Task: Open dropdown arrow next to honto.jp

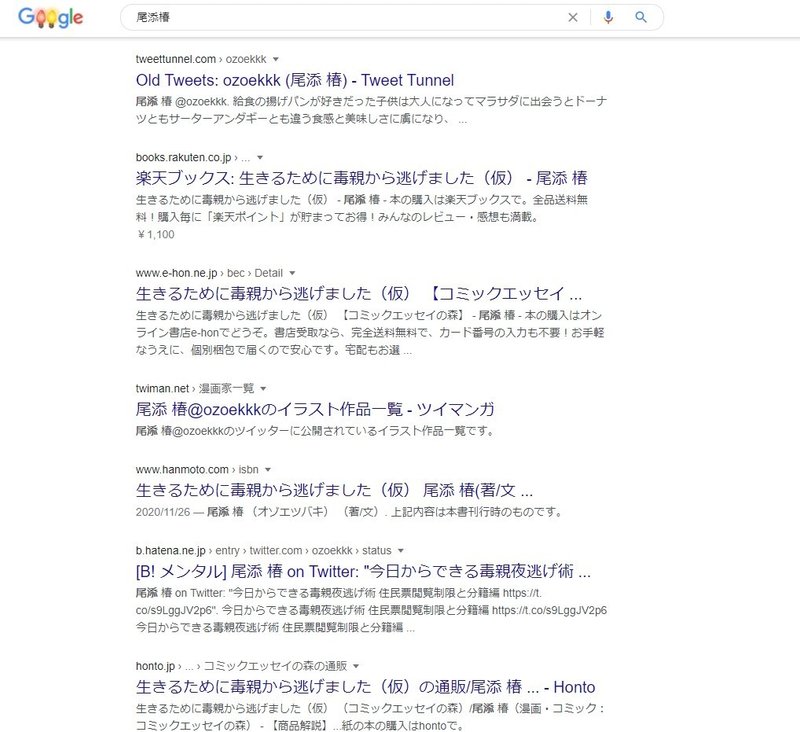Action: 356,666
